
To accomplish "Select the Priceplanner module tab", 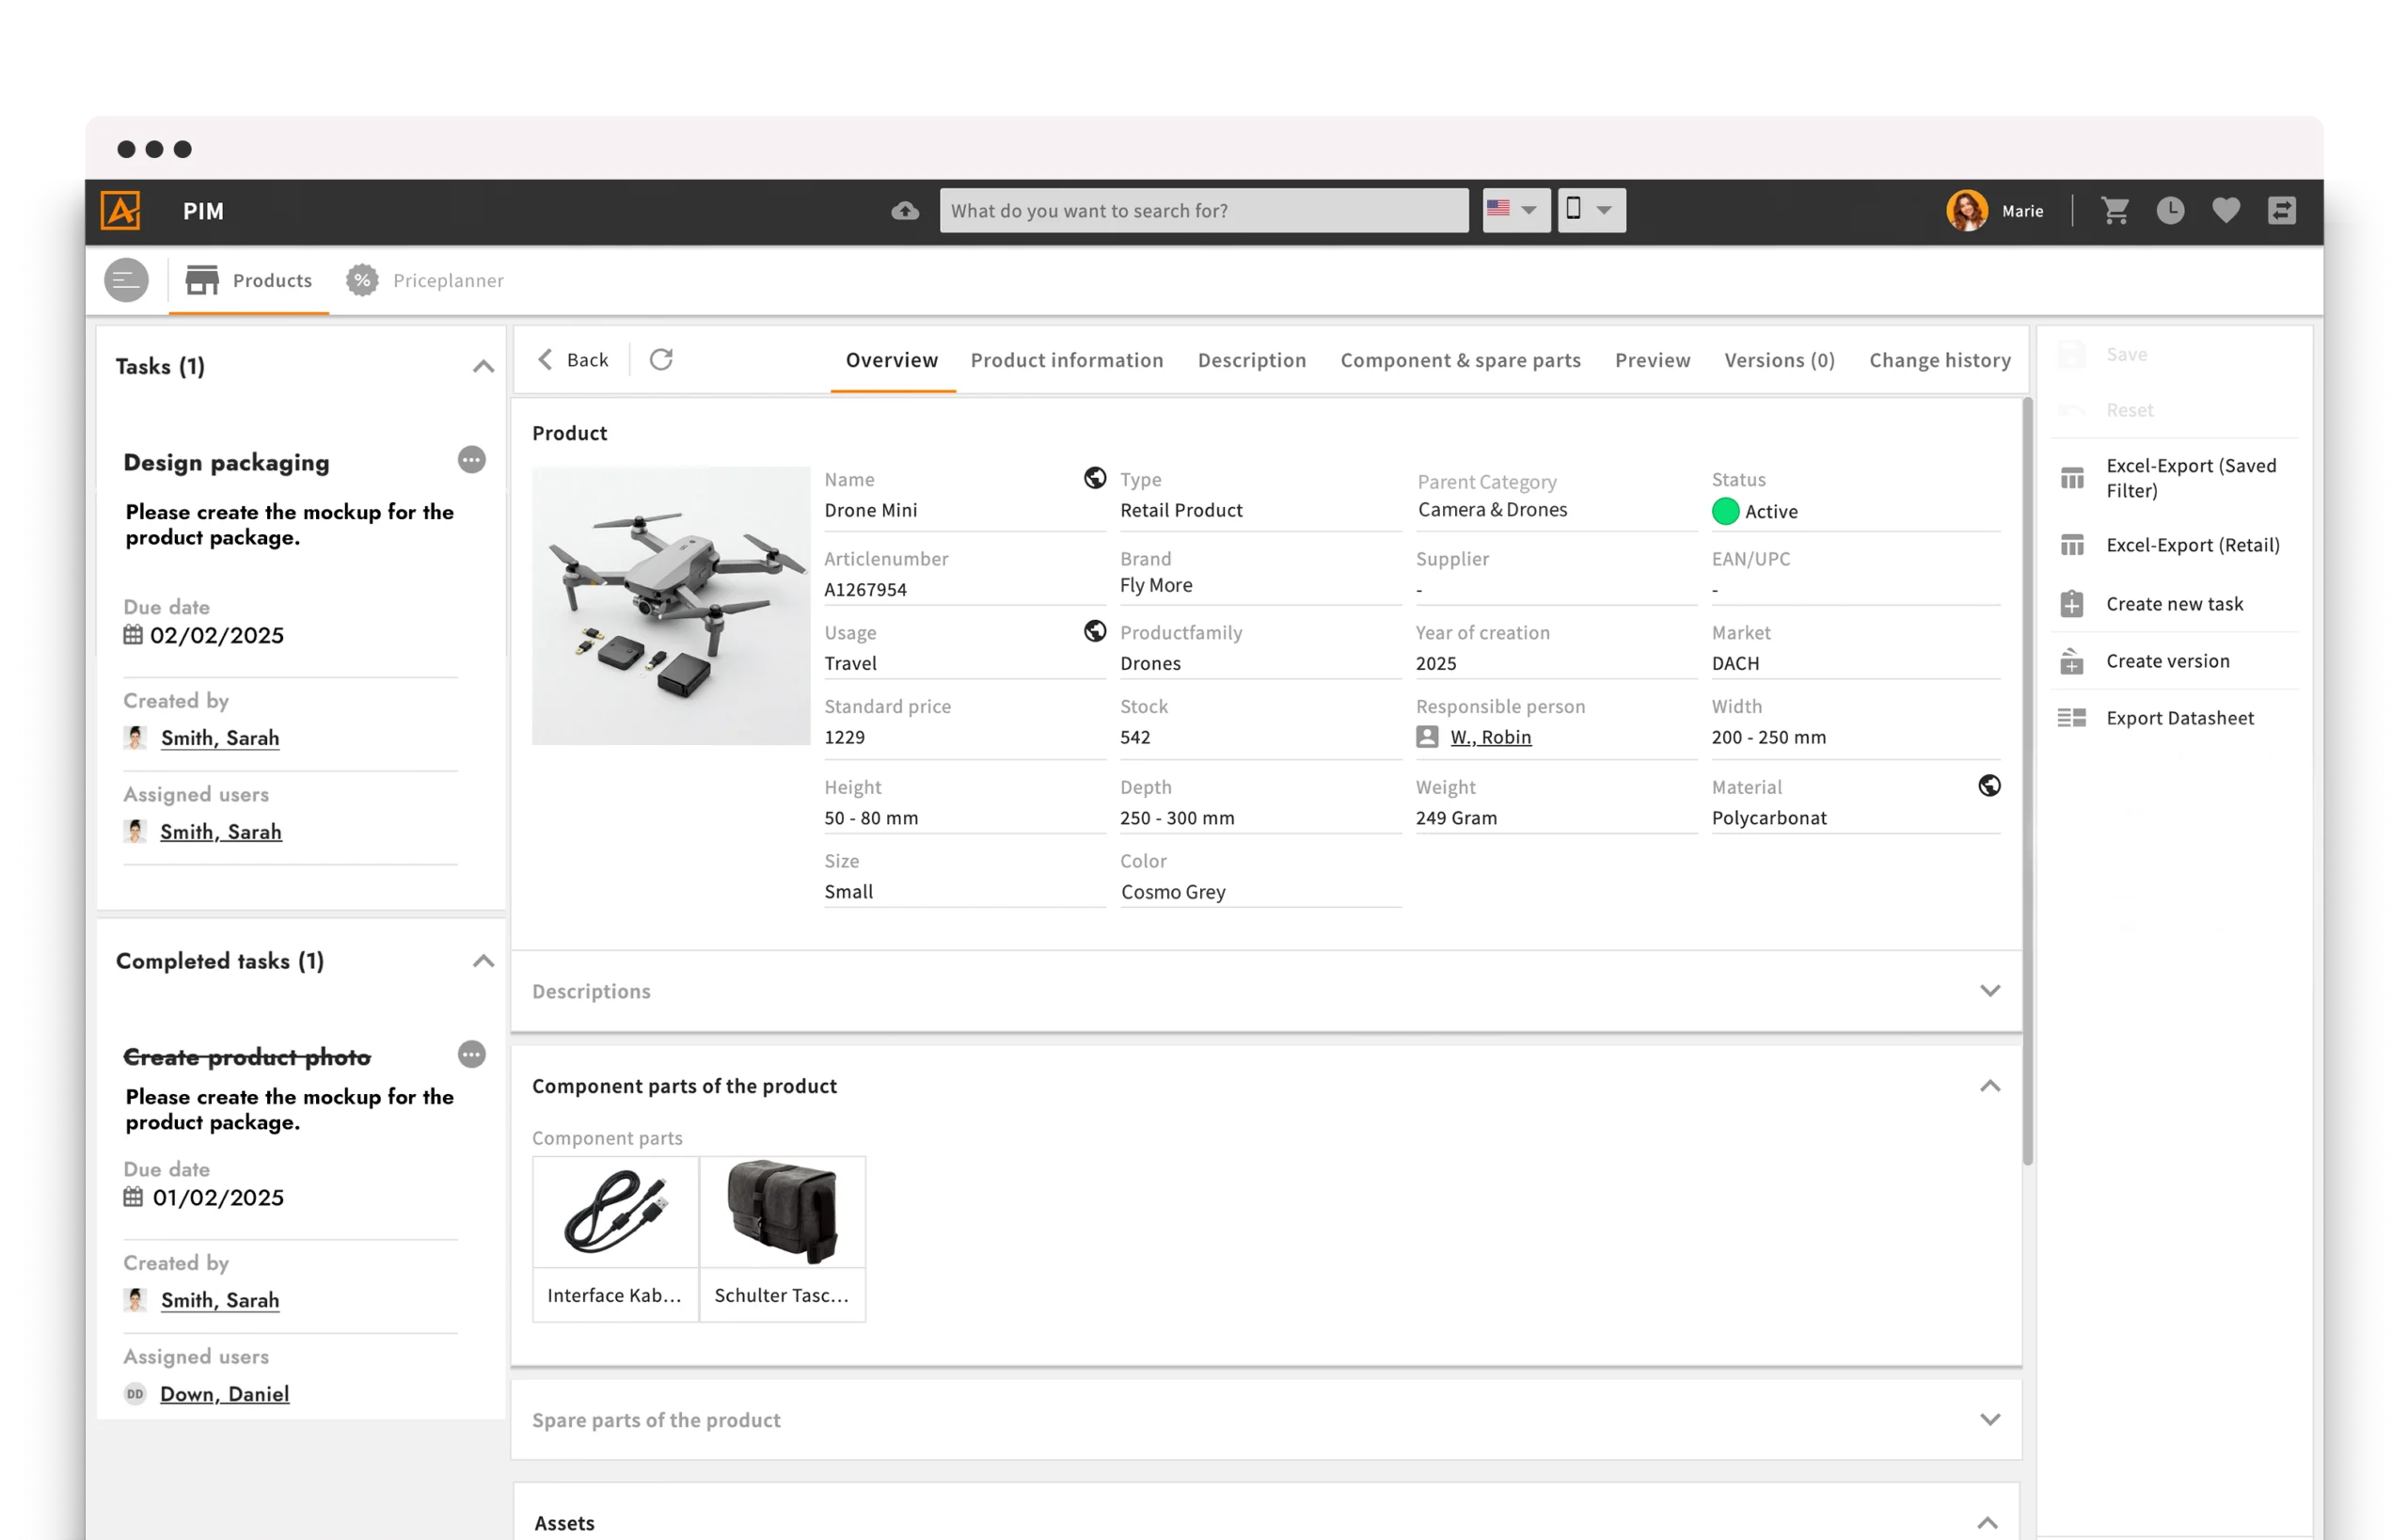I will [x=426, y=281].
